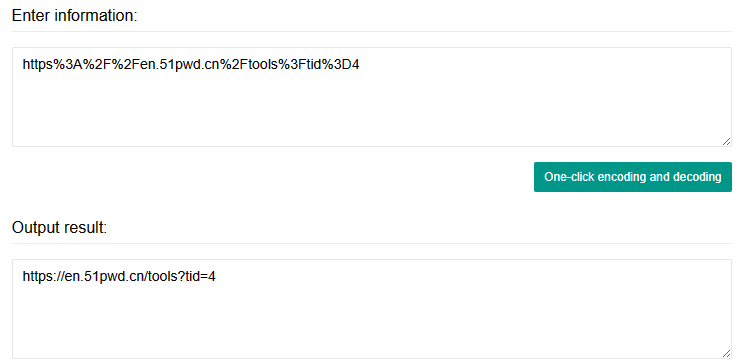Click the input textarea resize grip icon
Screen dimensions: 742x364
[x=726, y=142]
